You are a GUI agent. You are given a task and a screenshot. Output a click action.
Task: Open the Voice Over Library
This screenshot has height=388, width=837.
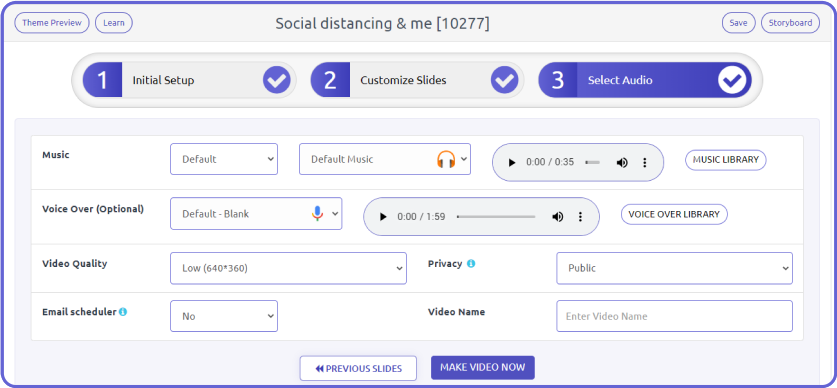point(674,214)
